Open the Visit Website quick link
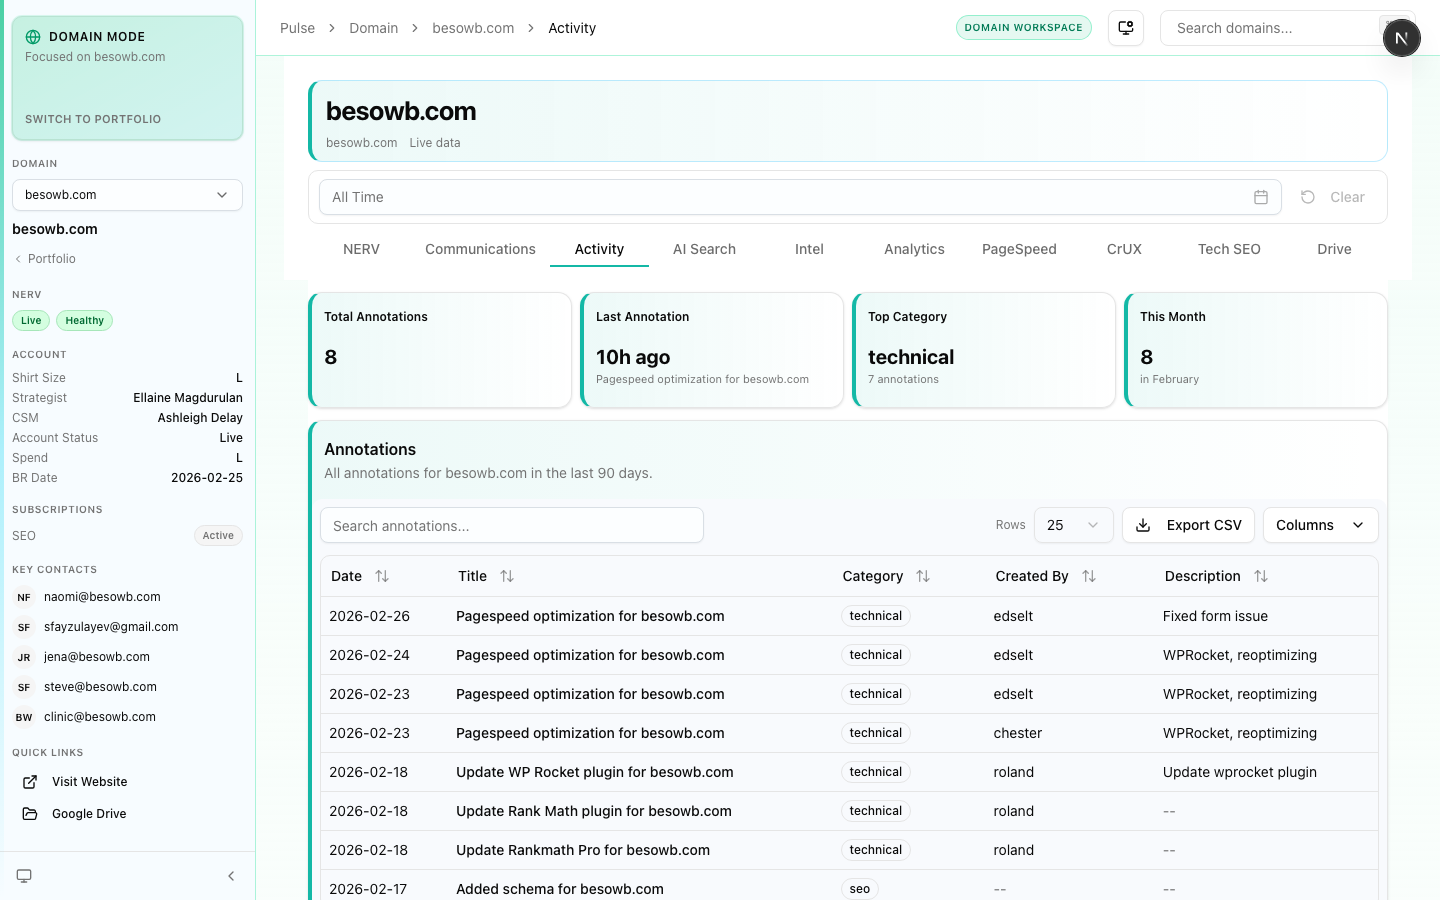The height and width of the screenshot is (900, 1440). tap(89, 782)
